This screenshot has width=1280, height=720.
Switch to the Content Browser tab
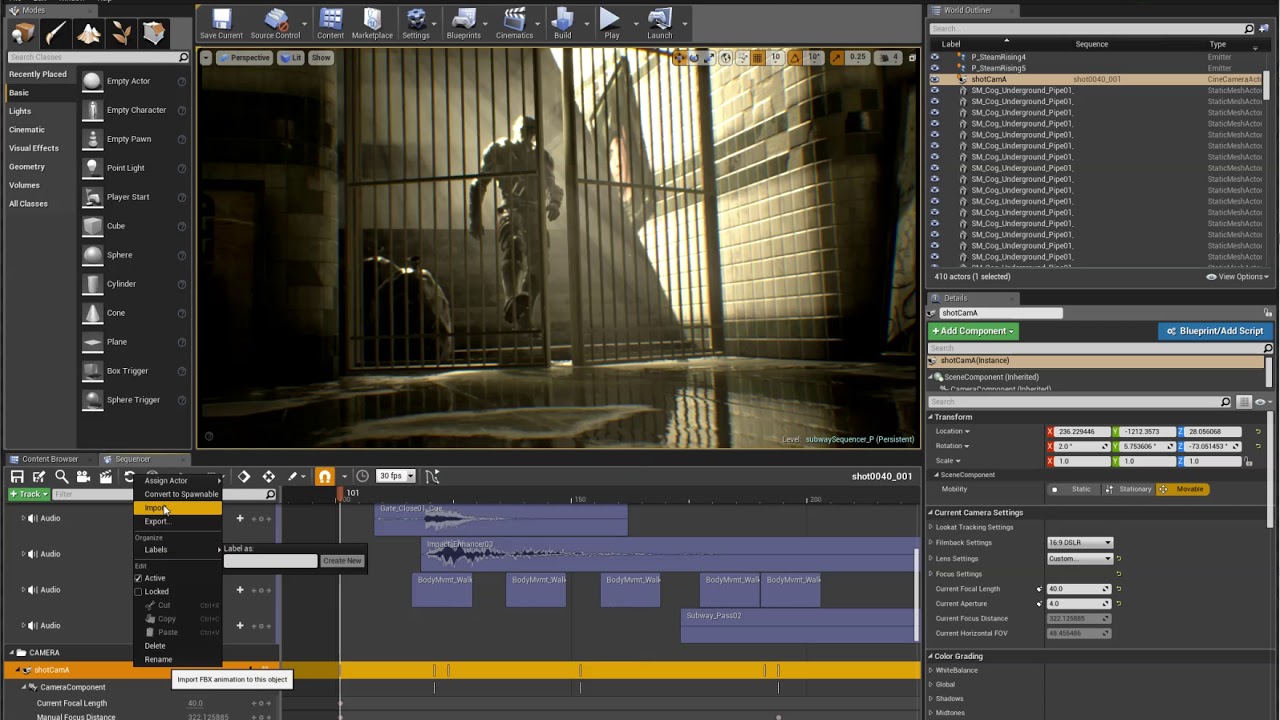pyautogui.click(x=49, y=459)
